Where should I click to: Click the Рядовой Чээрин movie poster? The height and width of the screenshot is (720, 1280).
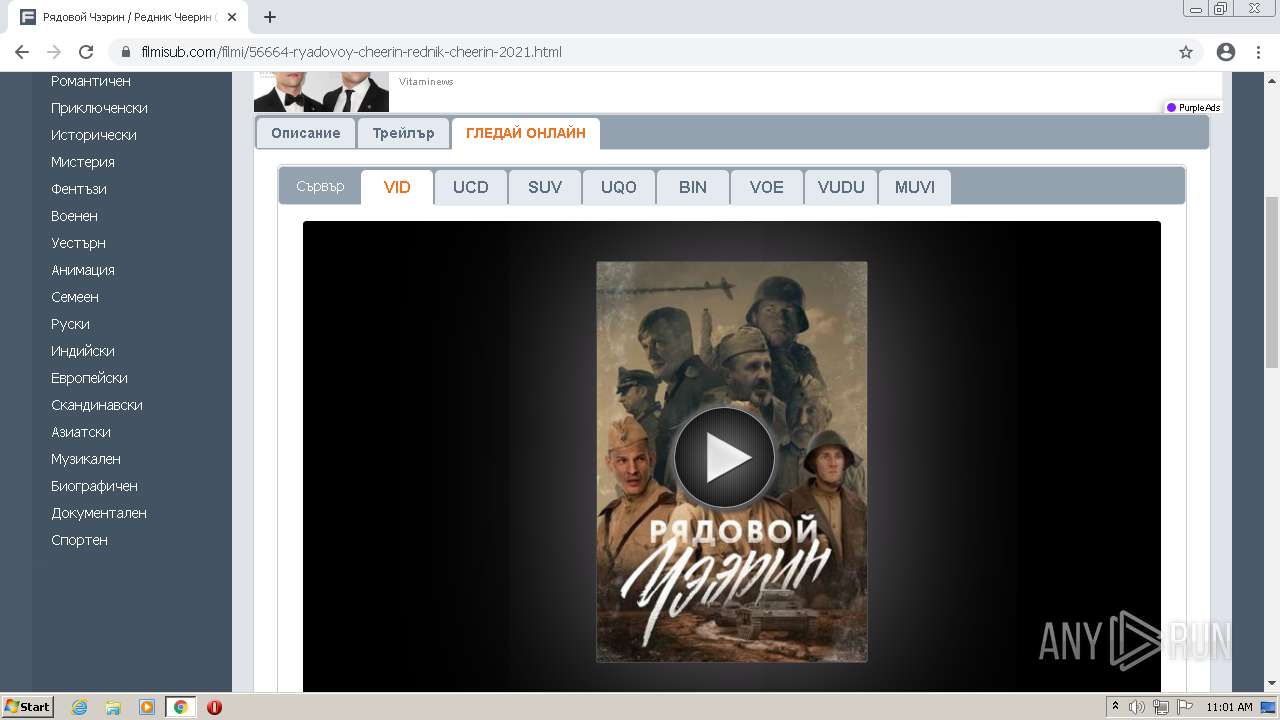point(732,462)
